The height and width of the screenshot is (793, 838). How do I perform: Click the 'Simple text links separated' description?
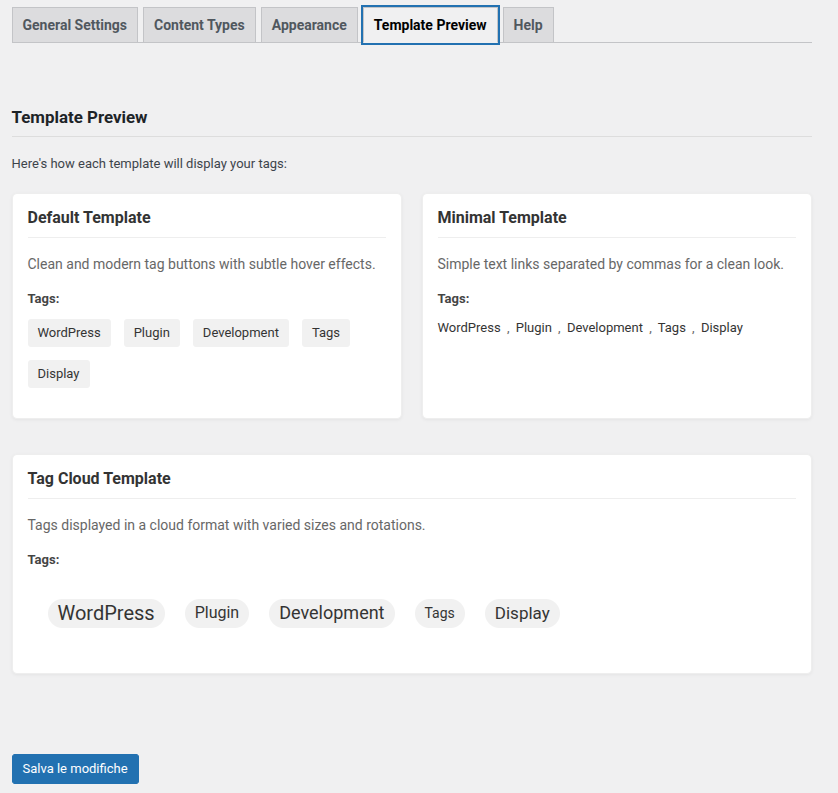point(610,264)
